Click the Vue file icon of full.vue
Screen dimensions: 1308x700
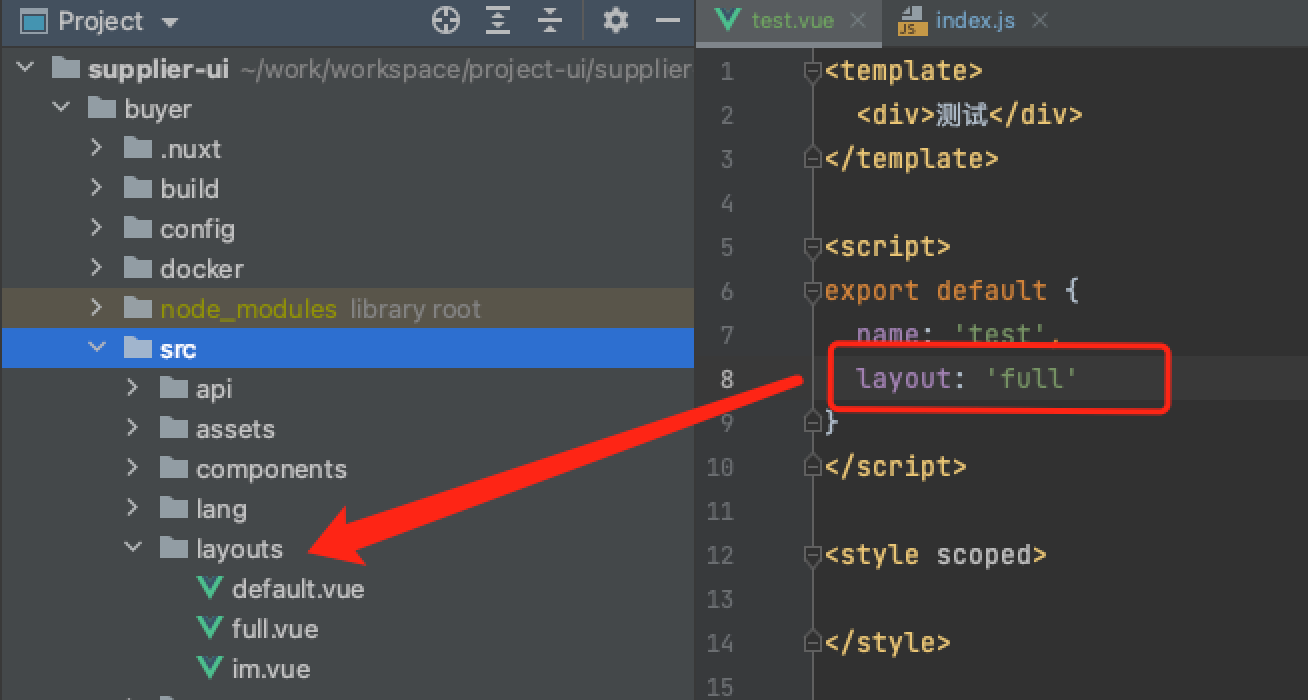pyautogui.click(x=209, y=628)
